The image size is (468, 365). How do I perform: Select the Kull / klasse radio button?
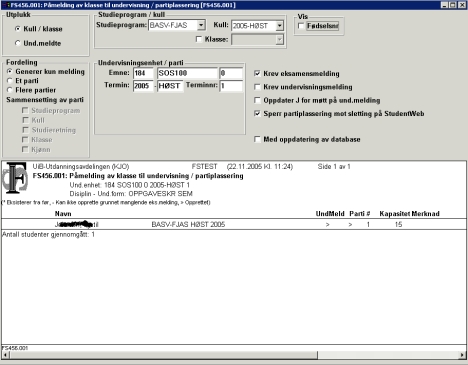click(x=18, y=29)
